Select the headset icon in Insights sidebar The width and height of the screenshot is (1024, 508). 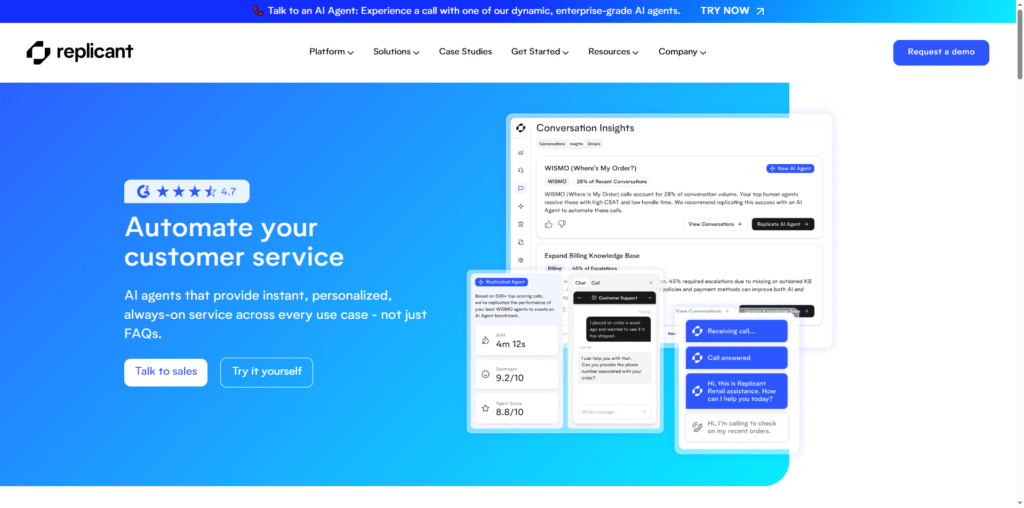coord(520,170)
